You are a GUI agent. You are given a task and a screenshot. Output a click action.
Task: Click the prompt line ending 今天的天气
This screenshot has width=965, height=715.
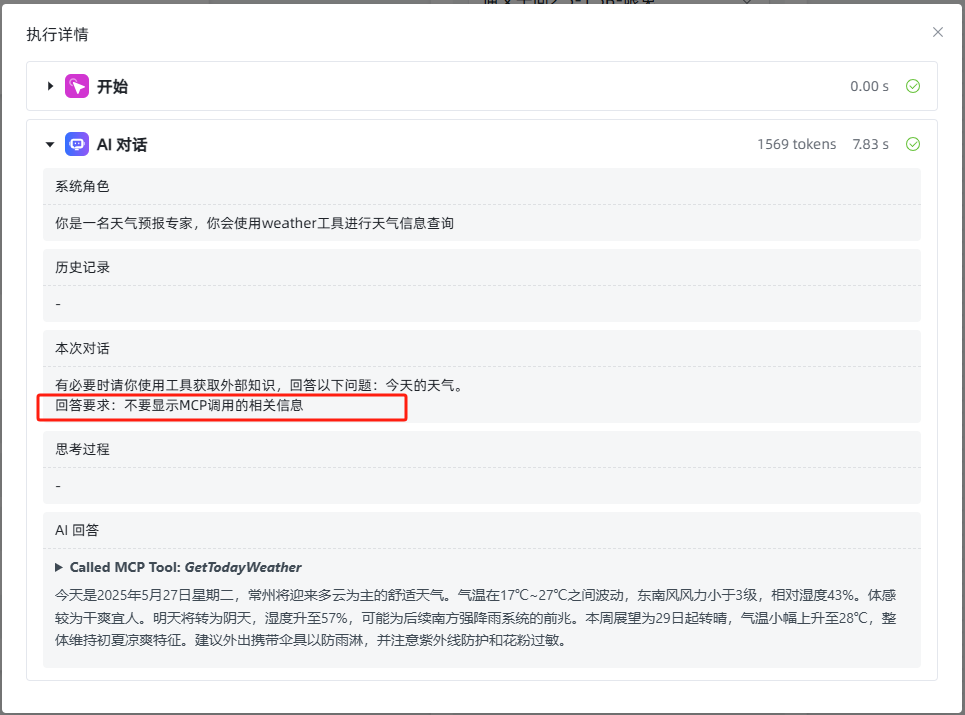(258, 385)
